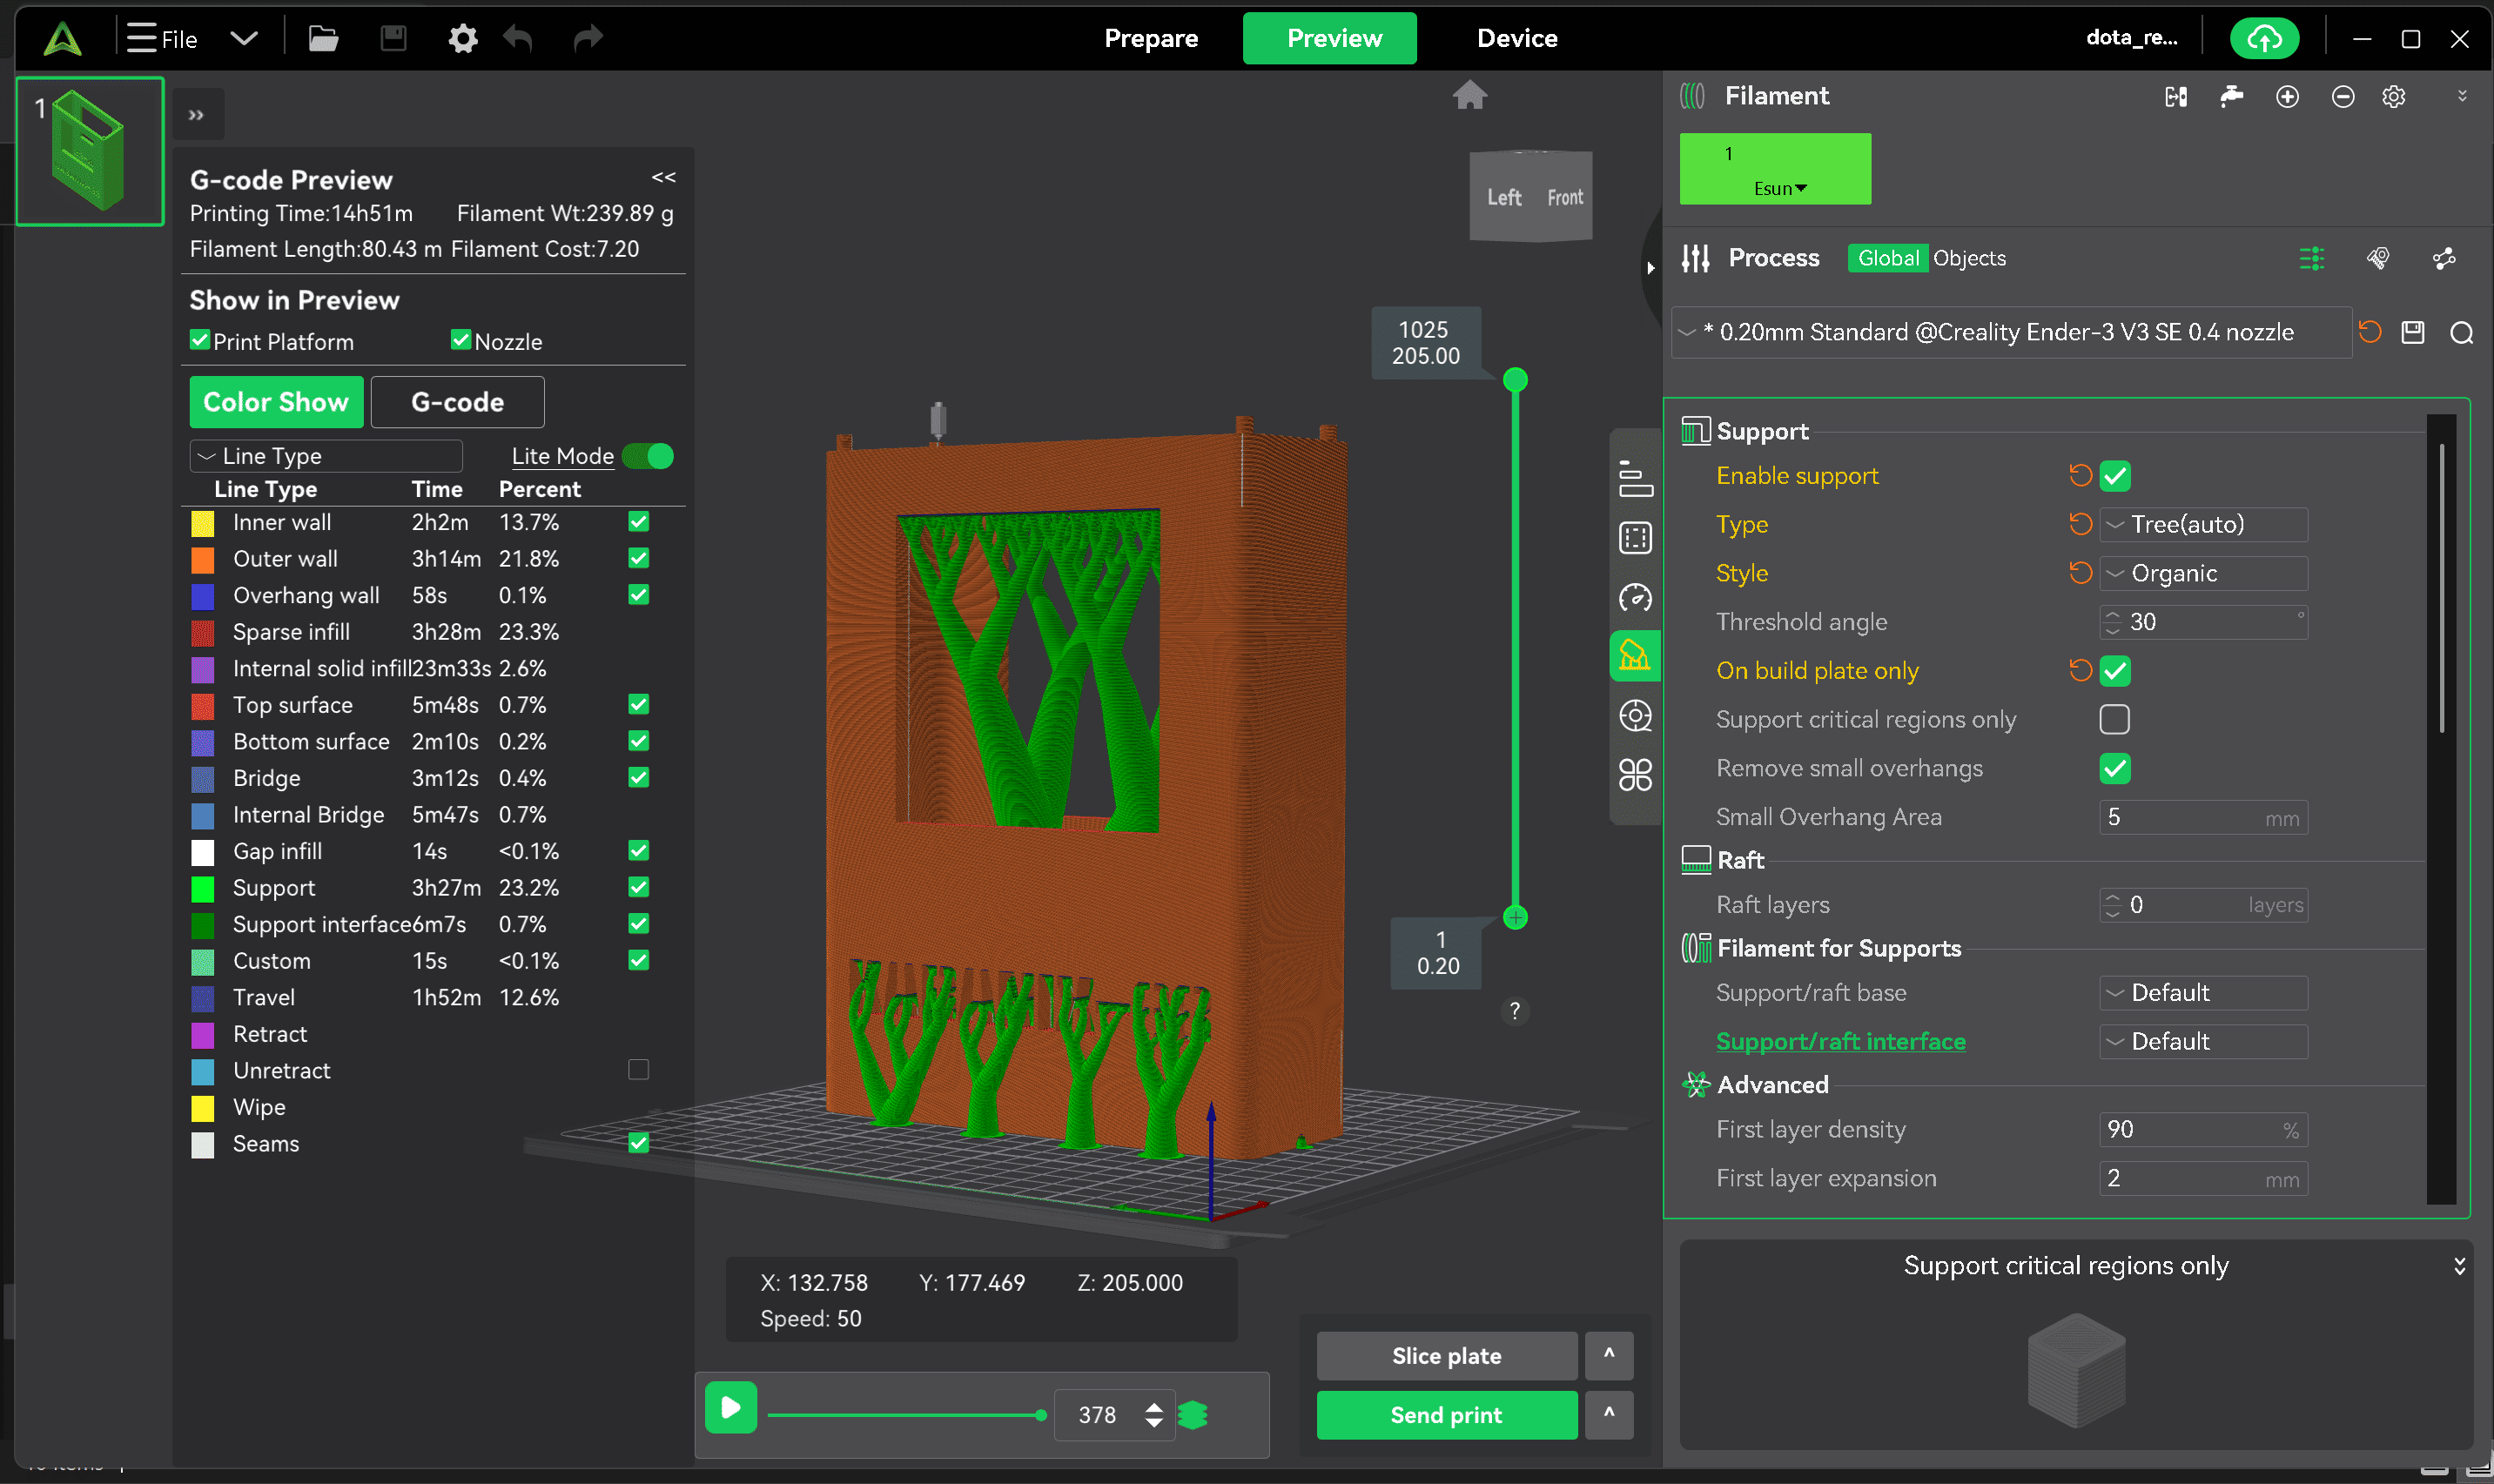Open the Speed settings side tab icon
Screen dimensions: 2494x1484
(1635, 597)
